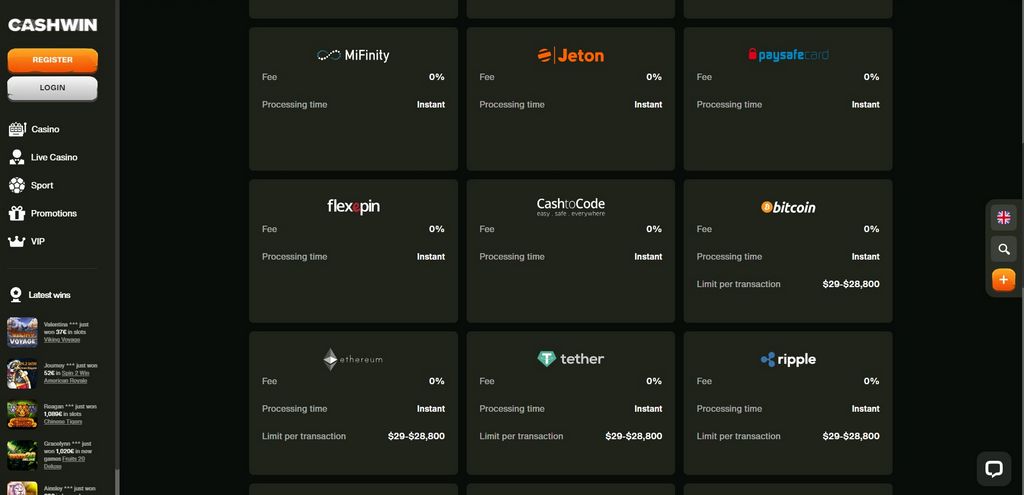
Task: Go to the Sport section
Action: 31,185
